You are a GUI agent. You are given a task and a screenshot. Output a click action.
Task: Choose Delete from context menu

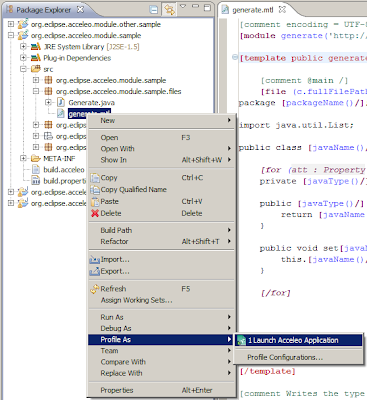(161, 213)
